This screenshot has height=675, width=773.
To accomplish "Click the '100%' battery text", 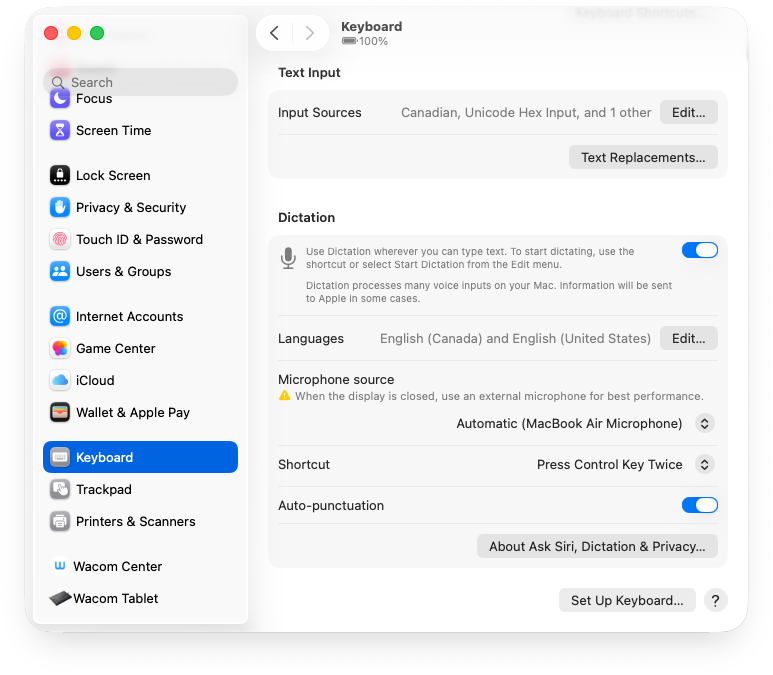I will (x=373, y=41).
